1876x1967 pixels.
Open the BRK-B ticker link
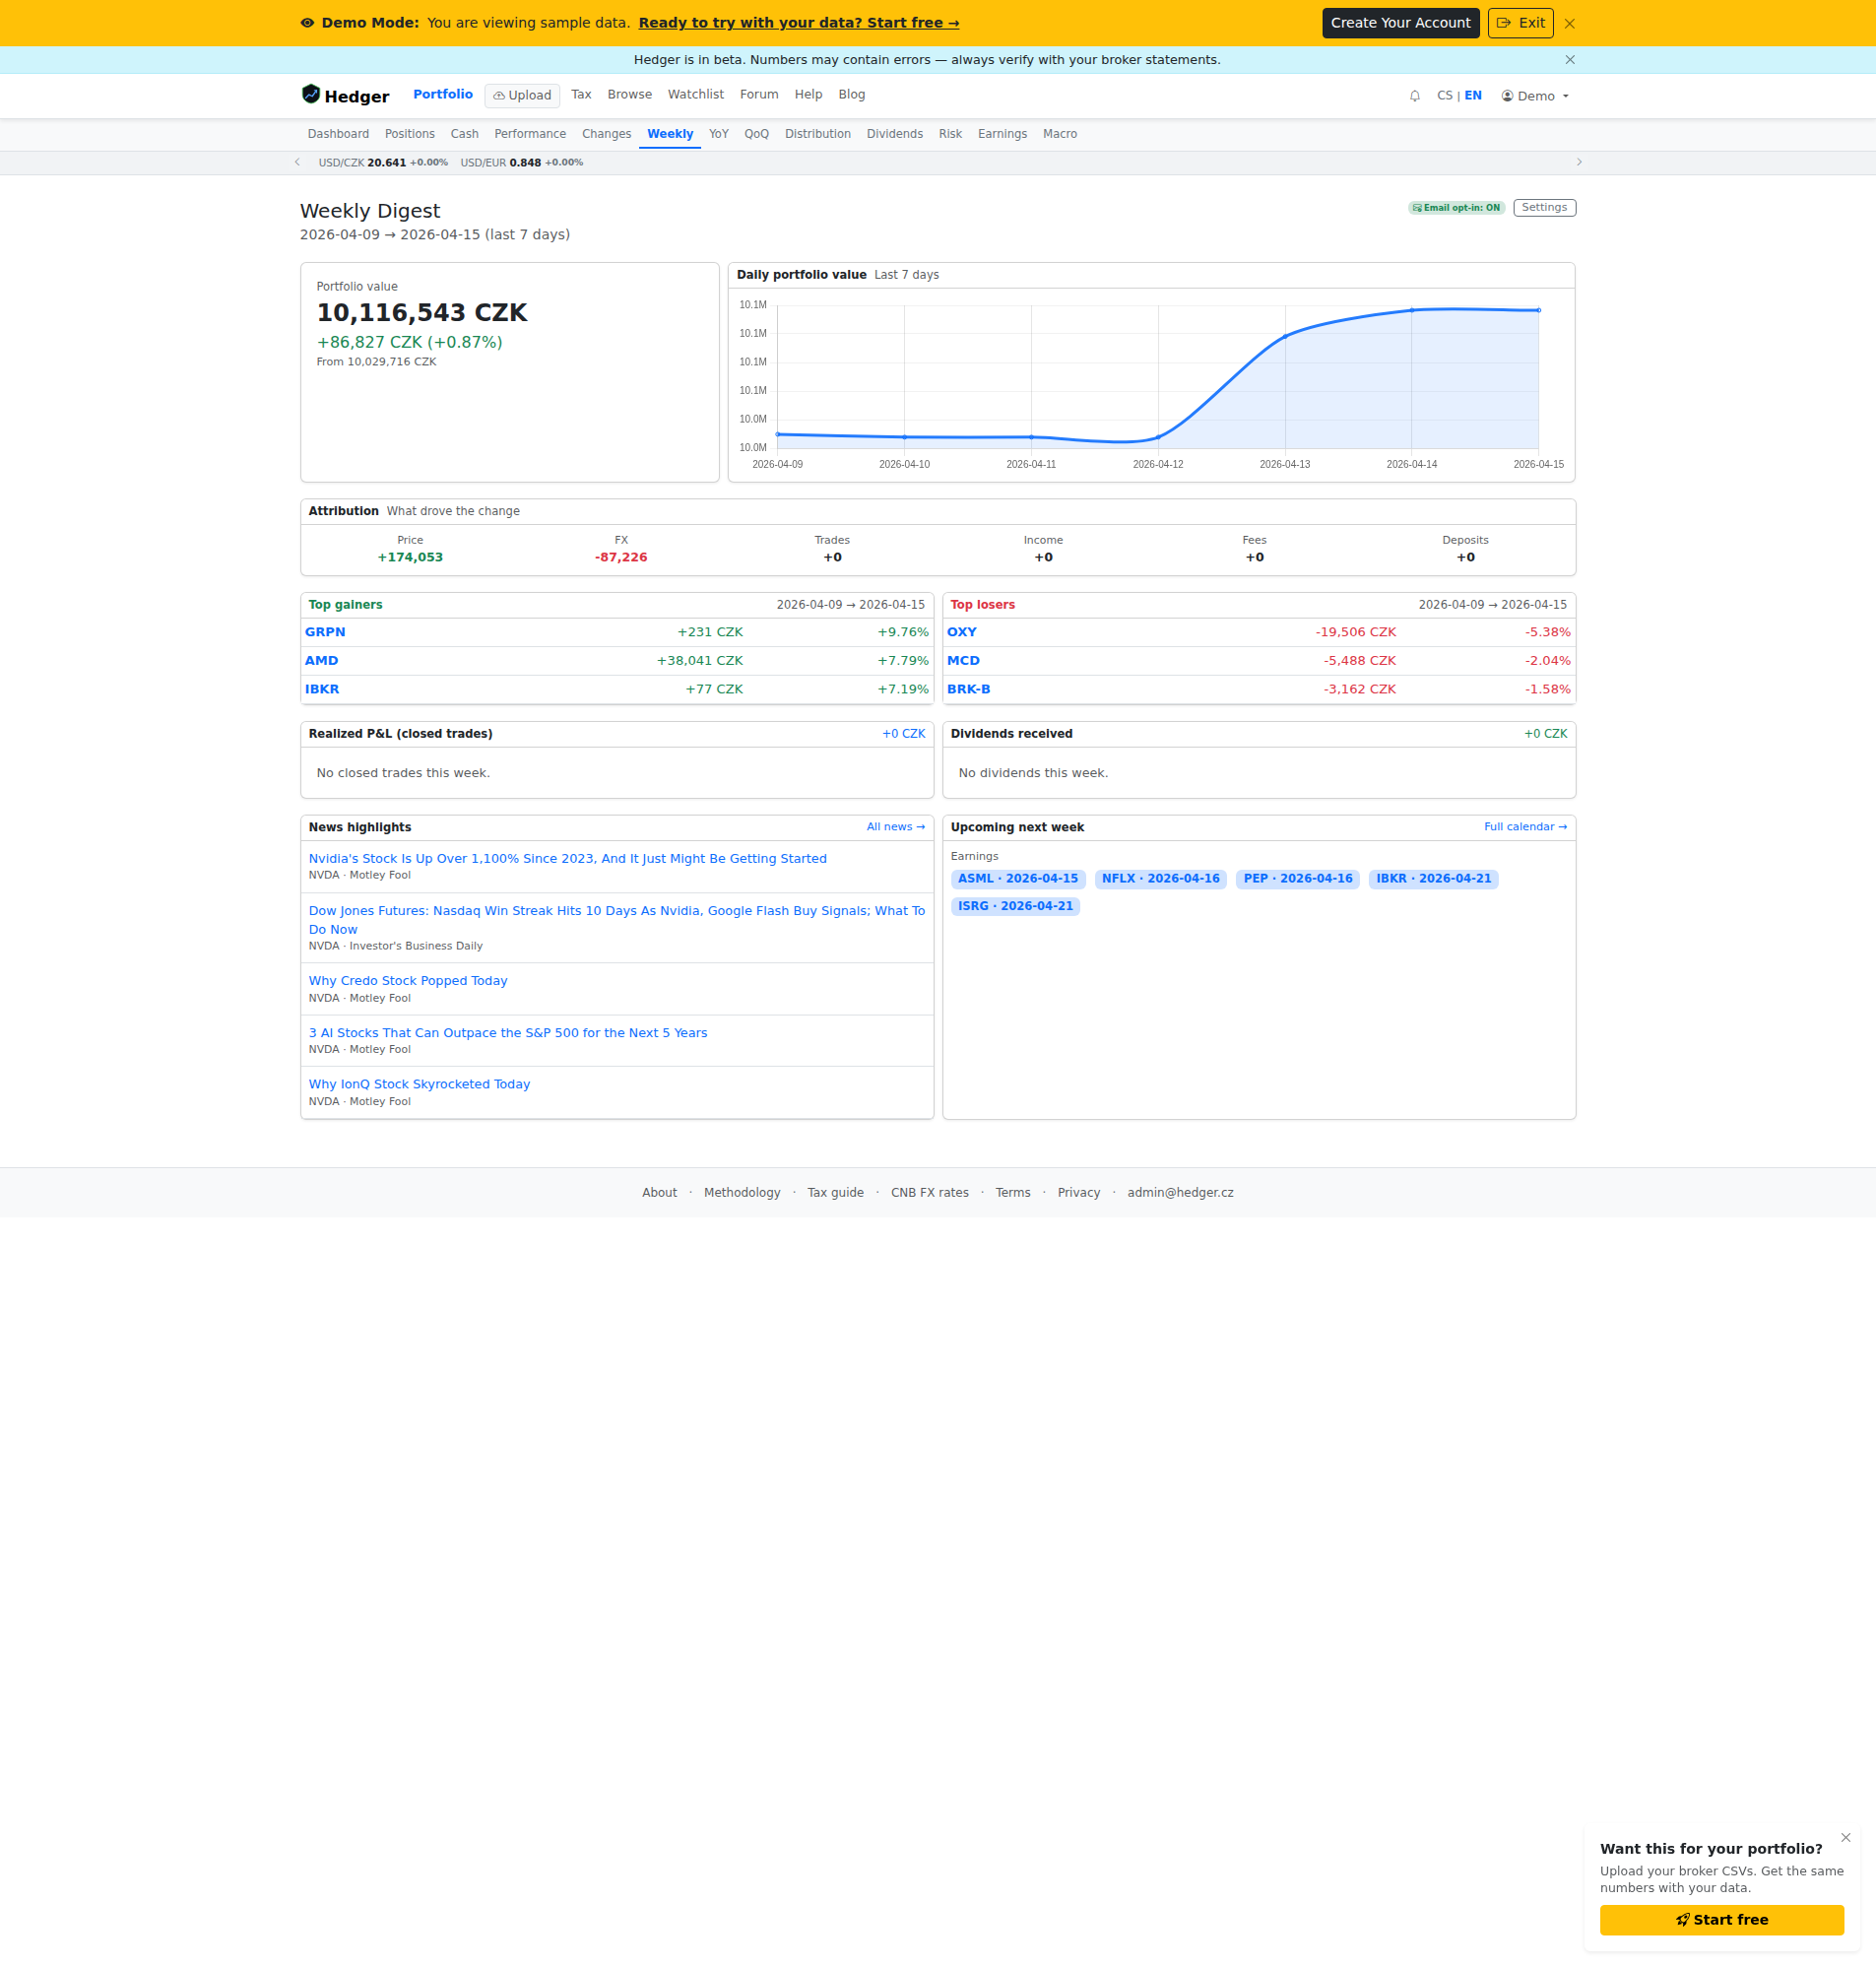[x=968, y=689]
